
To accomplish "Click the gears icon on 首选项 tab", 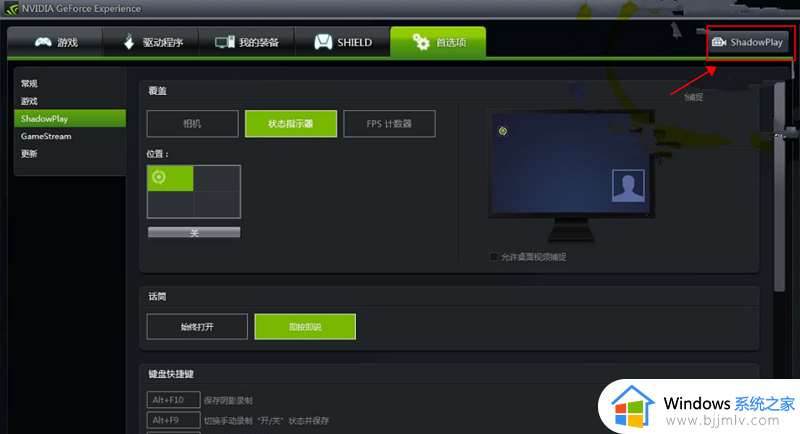I will tap(421, 42).
